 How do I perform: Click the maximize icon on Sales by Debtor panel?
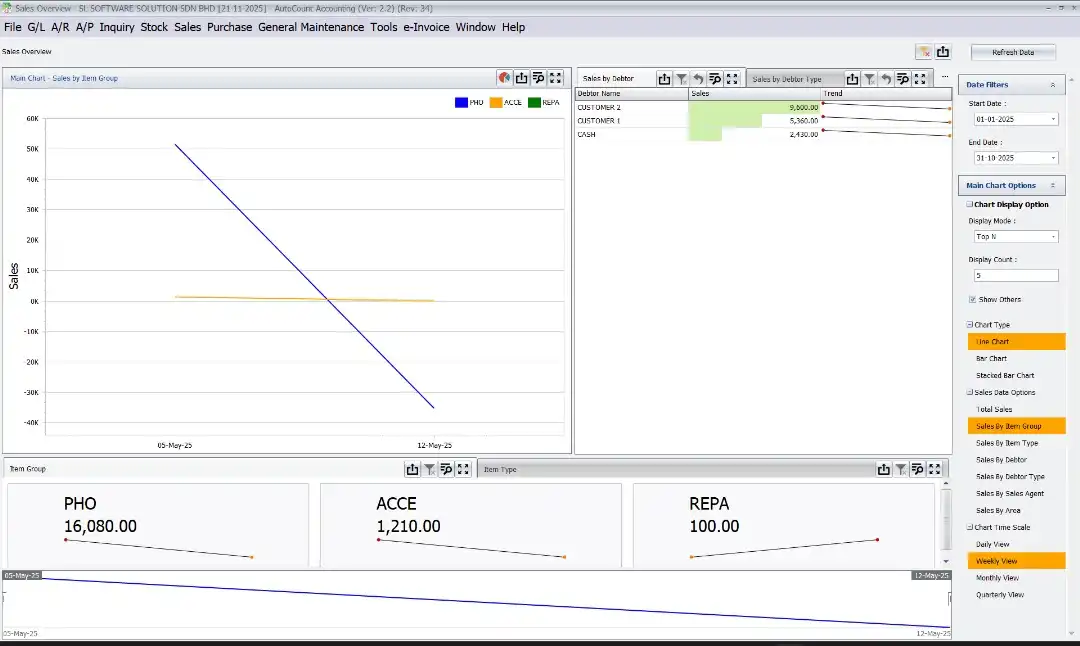(732, 78)
